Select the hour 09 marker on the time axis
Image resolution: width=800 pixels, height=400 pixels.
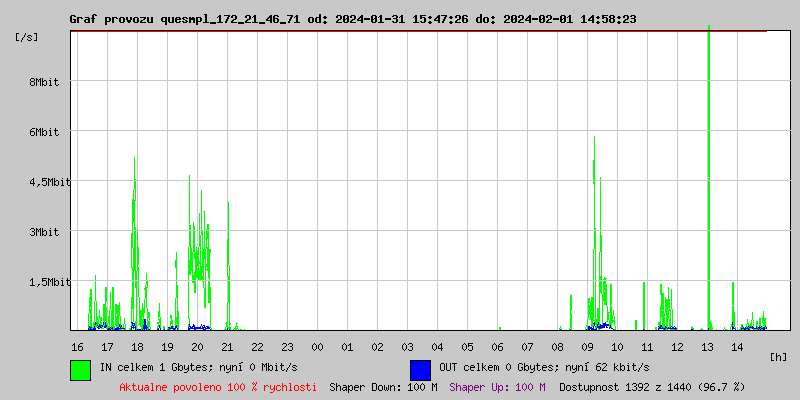(587, 347)
